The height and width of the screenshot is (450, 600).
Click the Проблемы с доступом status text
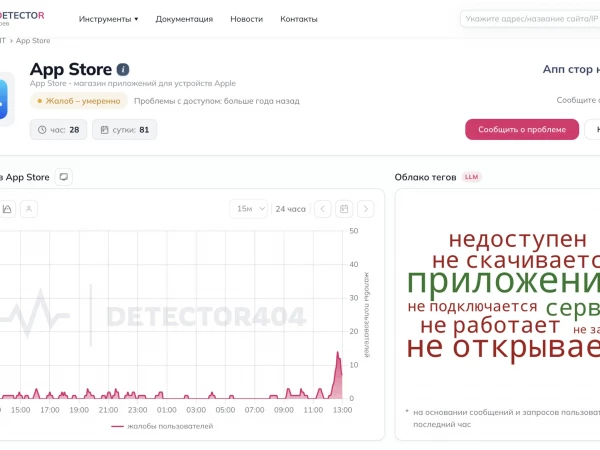[217, 101]
